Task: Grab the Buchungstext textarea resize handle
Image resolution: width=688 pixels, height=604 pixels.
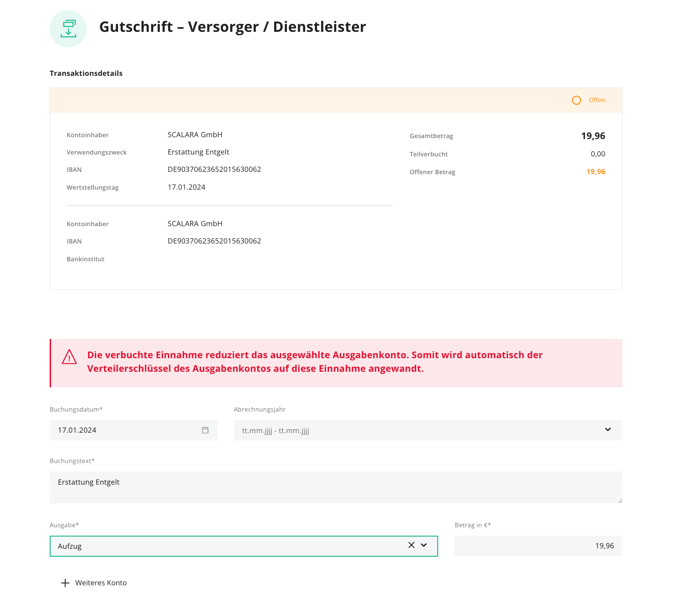Action: (x=620, y=500)
